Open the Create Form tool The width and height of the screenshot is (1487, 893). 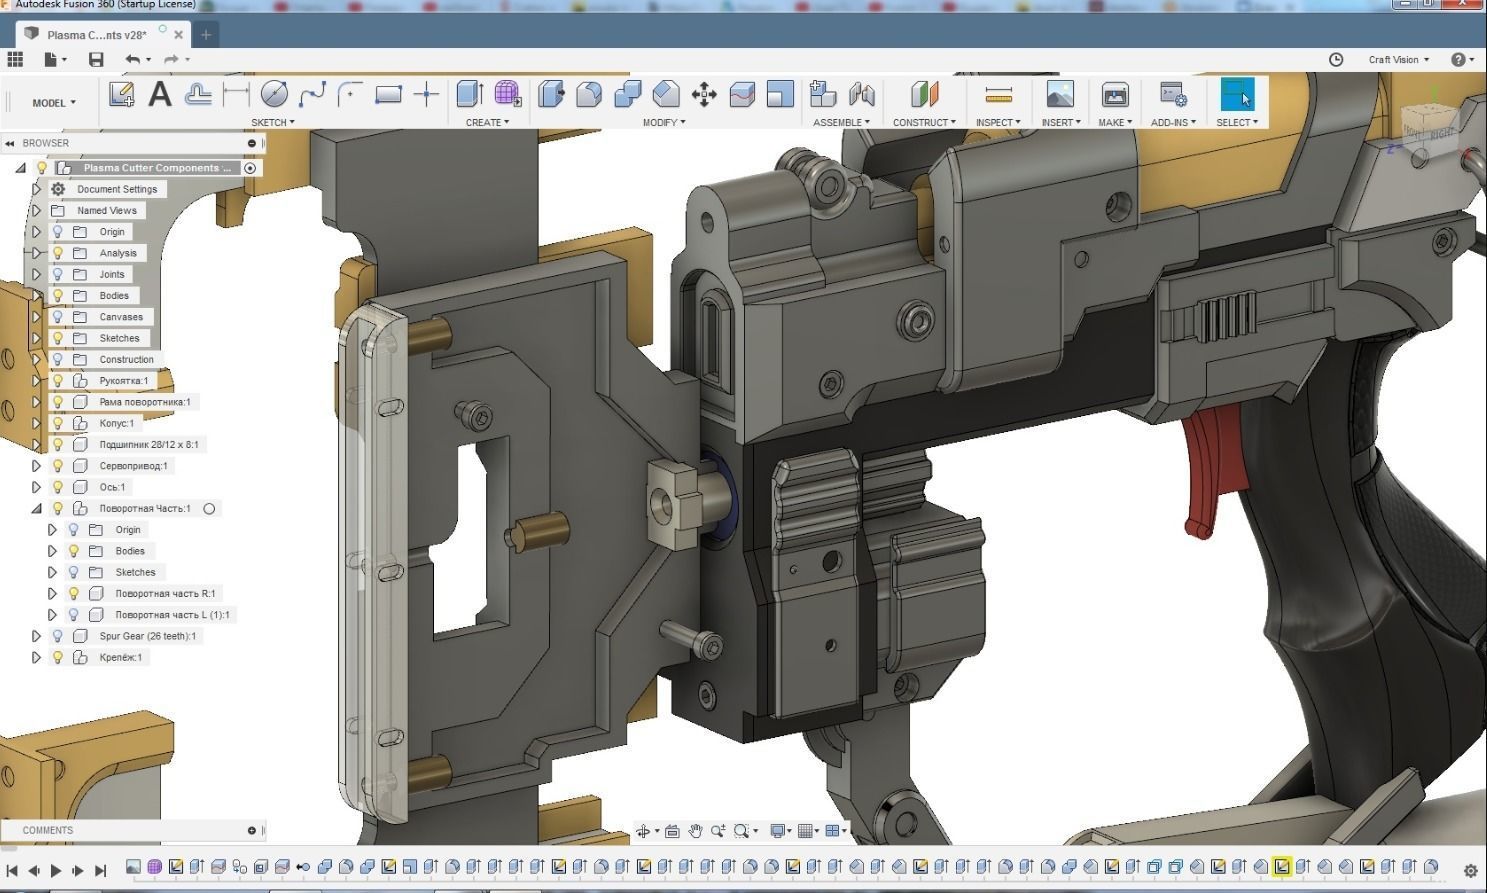coord(508,95)
